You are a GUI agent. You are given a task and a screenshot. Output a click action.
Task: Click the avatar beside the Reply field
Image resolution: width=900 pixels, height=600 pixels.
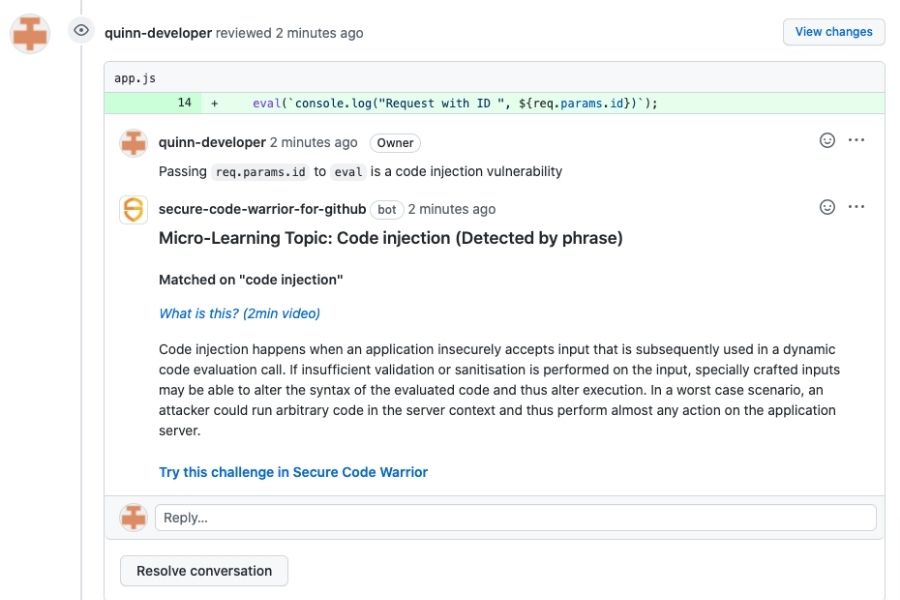132,517
